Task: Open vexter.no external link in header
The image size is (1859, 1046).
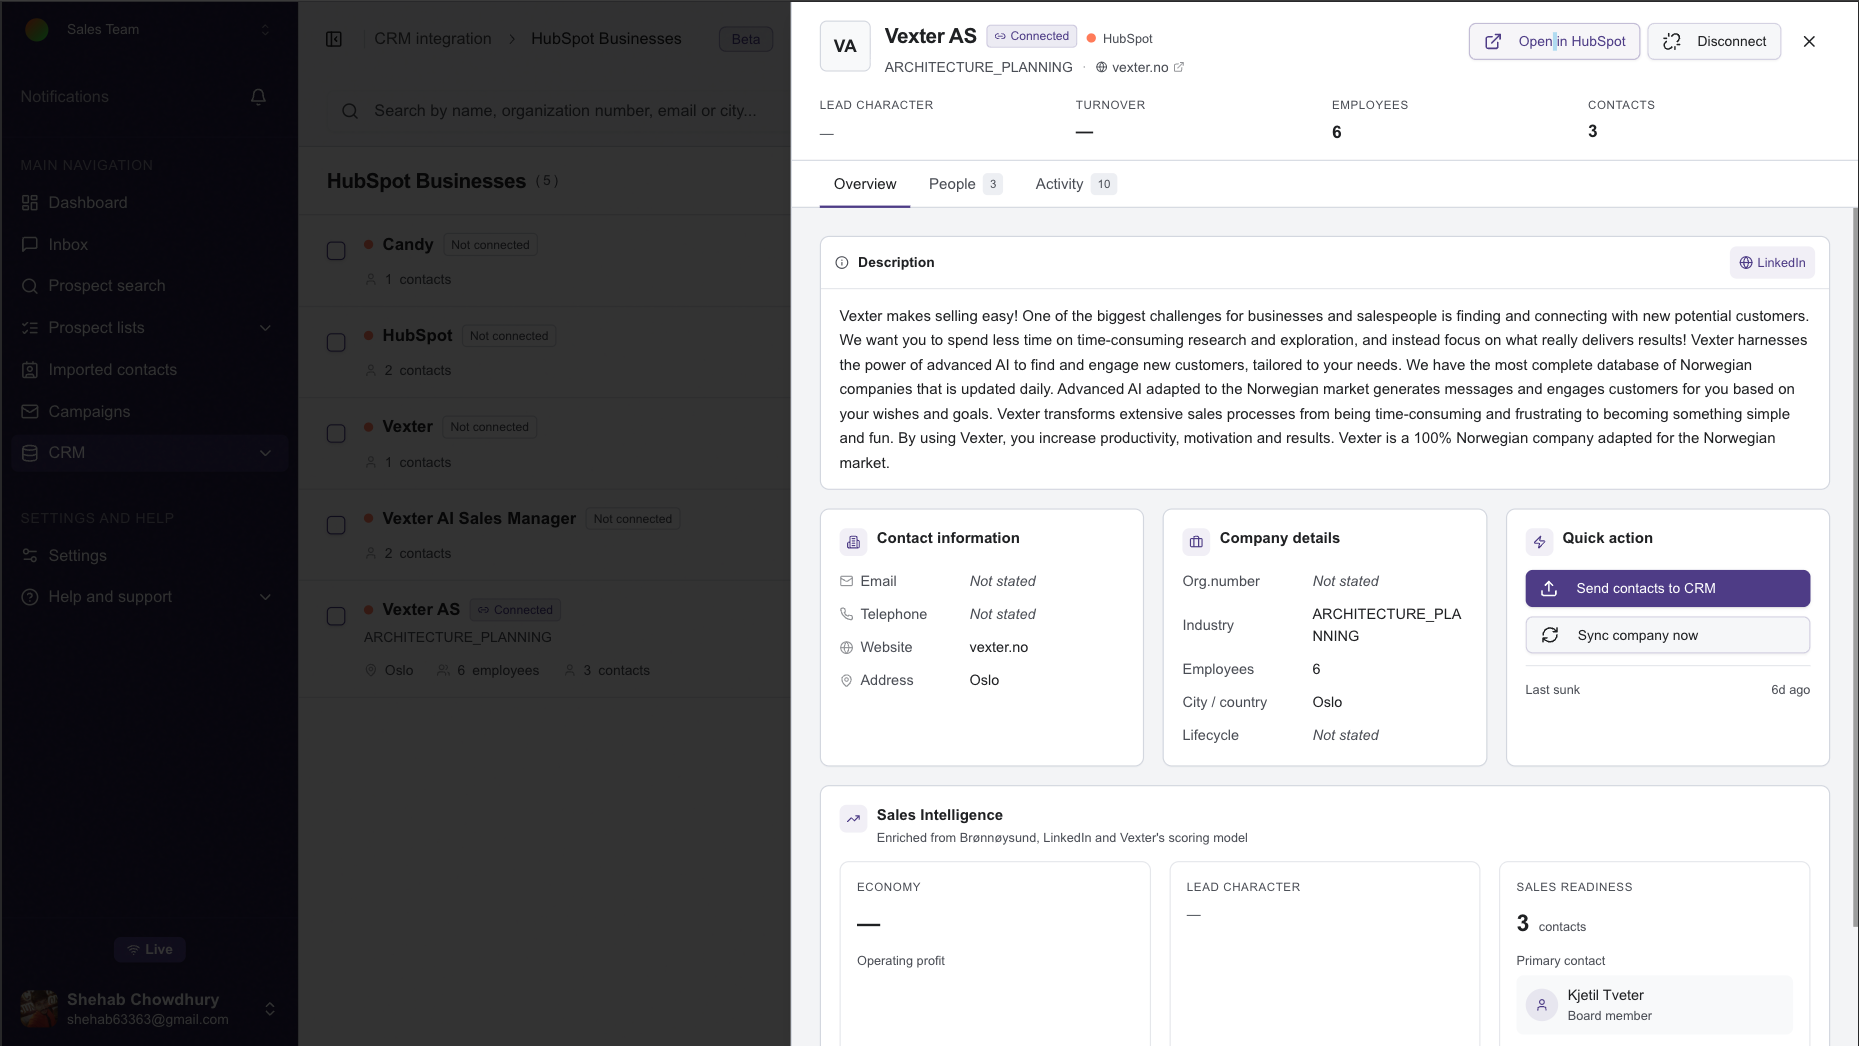Action: (1140, 67)
